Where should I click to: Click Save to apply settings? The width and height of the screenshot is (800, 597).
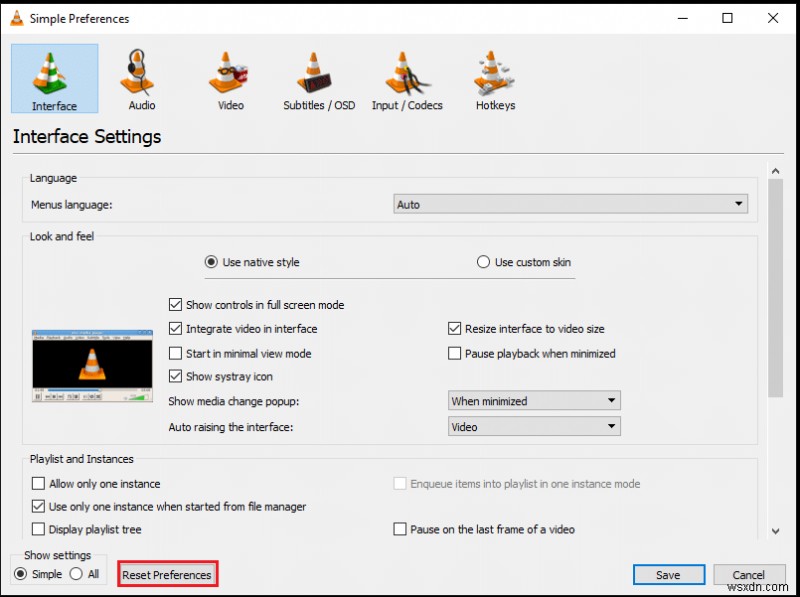point(668,574)
